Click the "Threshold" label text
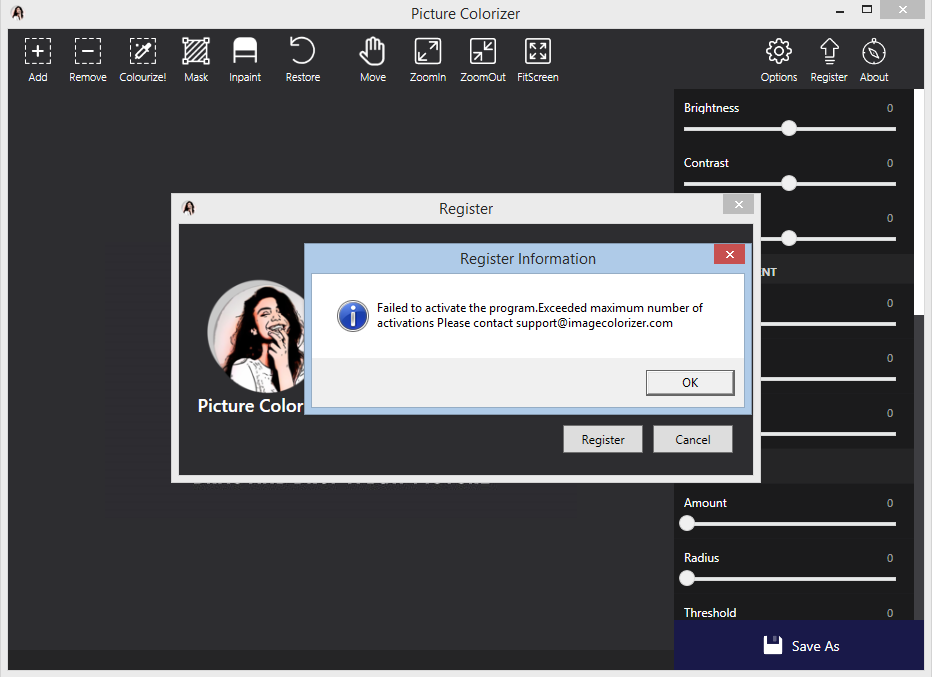The height and width of the screenshot is (677, 932). (710, 613)
